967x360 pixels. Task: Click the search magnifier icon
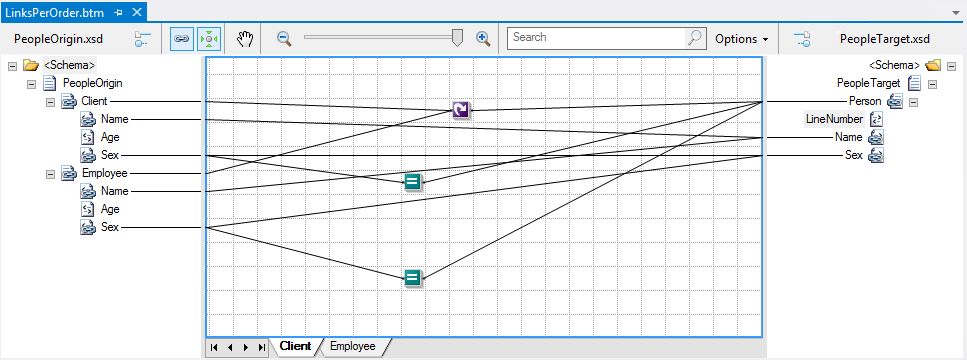(x=695, y=38)
